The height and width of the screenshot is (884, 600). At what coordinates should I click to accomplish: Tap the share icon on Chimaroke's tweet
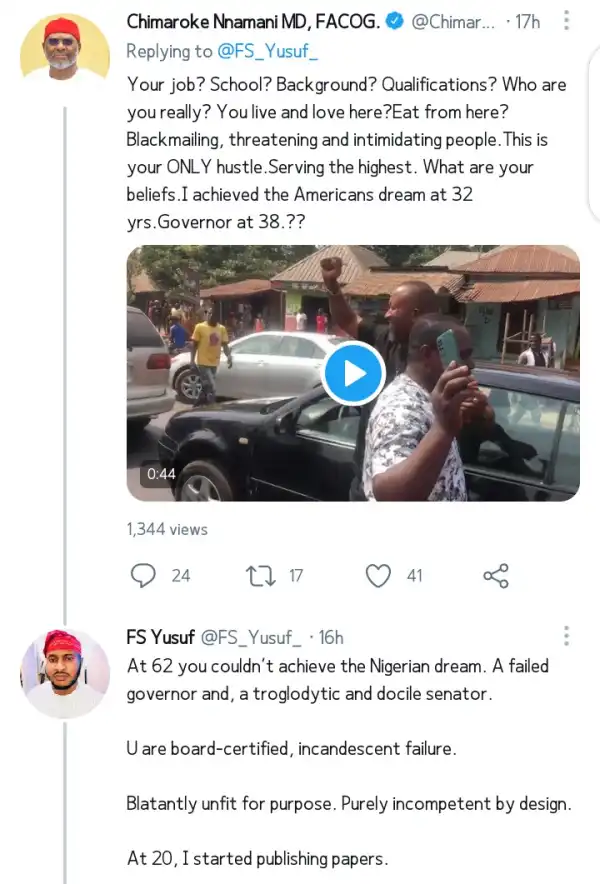[496, 576]
